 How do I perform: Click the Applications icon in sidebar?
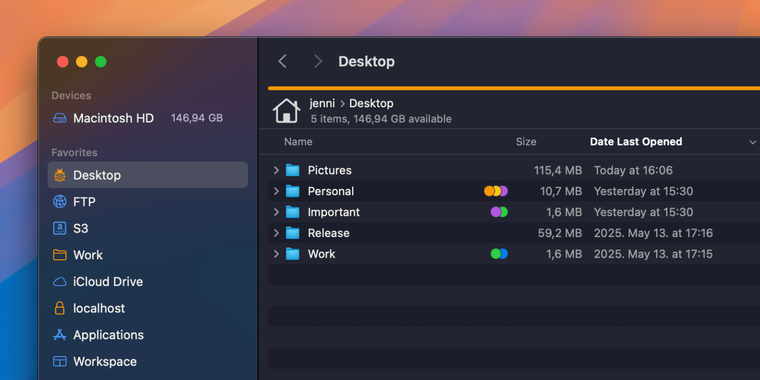(x=60, y=335)
